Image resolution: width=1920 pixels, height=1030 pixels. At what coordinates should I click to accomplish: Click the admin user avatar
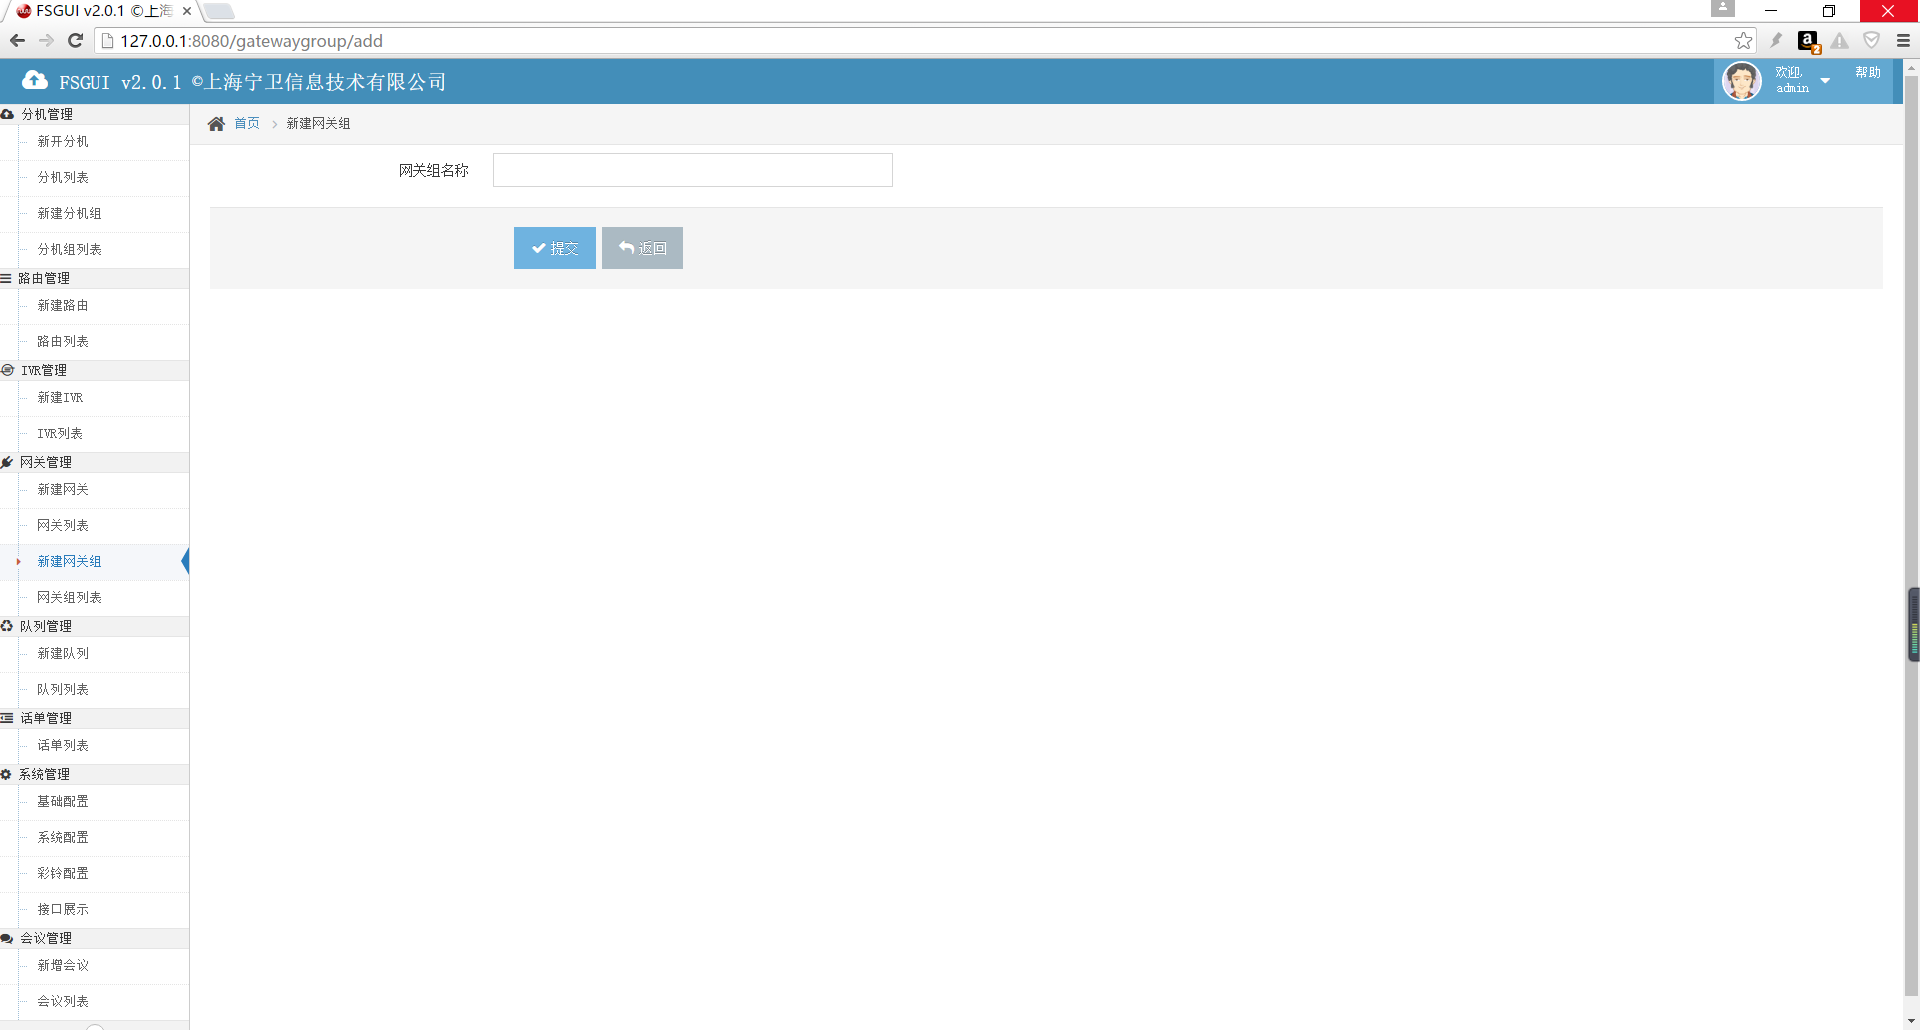click(x=1741, y=81)
